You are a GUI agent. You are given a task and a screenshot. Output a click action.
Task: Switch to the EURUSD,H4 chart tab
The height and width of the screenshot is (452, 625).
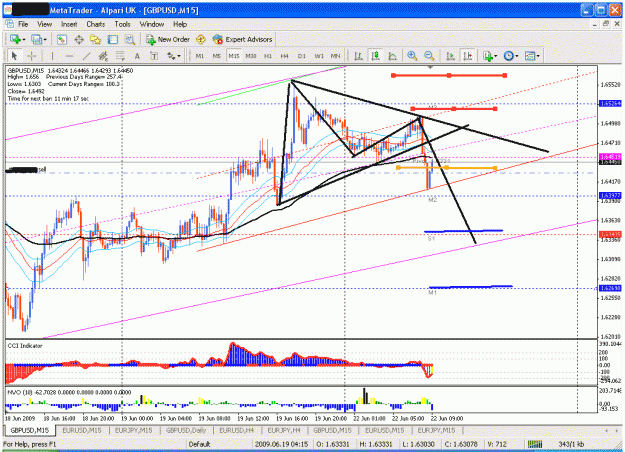(236, 430)
